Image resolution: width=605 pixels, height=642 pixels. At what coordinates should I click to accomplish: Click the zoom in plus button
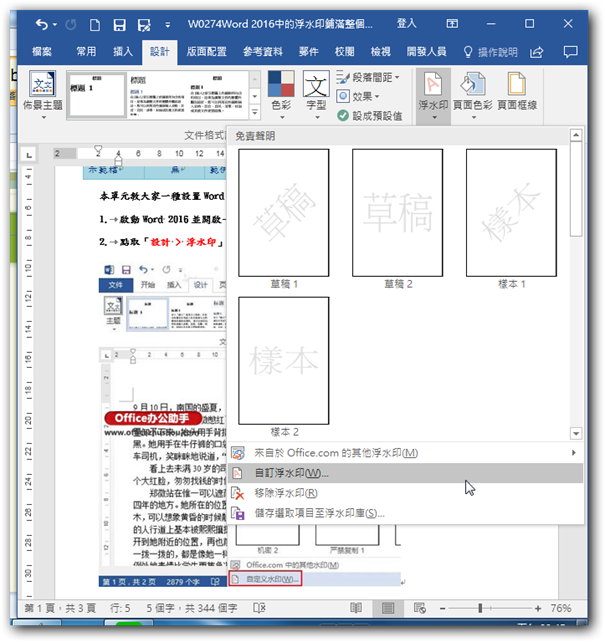(538, 608)
